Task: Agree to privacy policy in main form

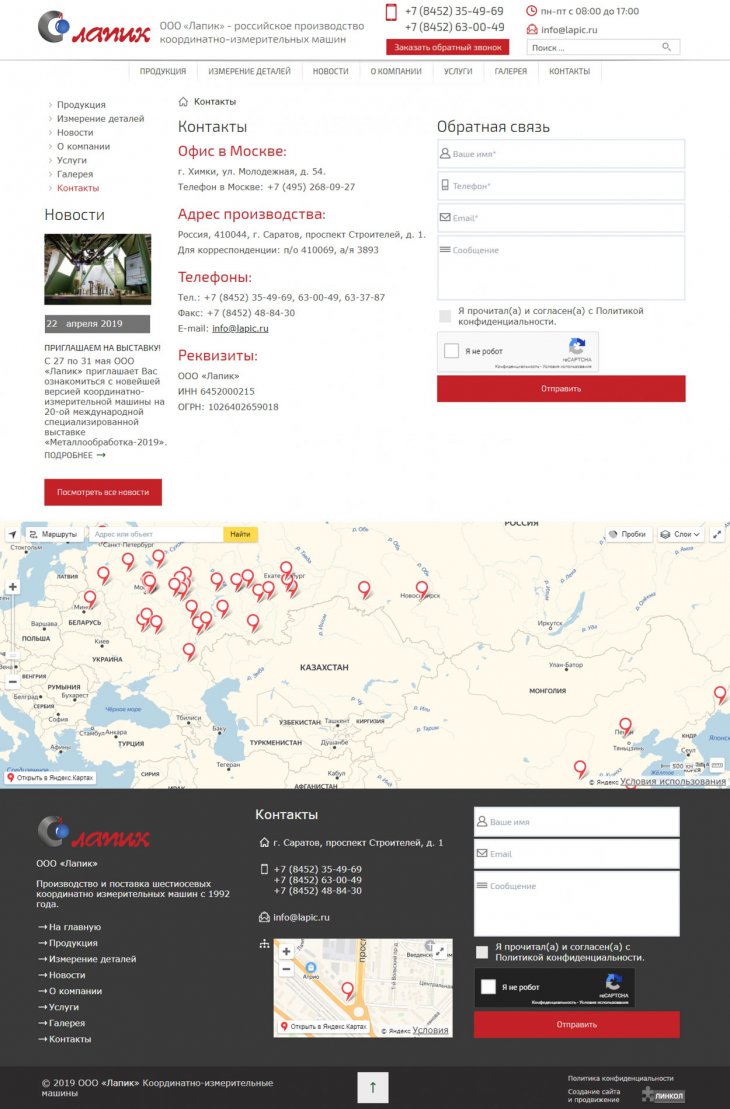Action: [x=445, y=316]
